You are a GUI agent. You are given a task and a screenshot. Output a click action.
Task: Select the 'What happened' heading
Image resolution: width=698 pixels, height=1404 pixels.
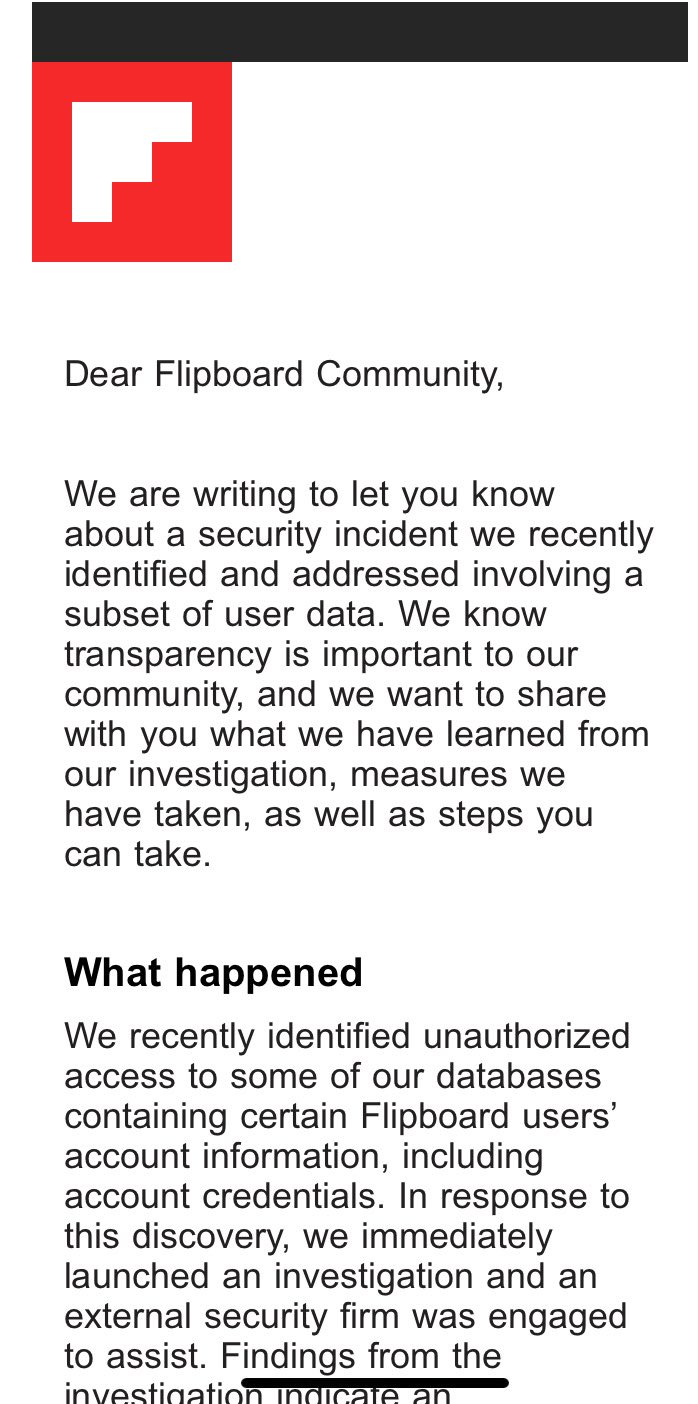pyautogui.click(x=213, y=973)
